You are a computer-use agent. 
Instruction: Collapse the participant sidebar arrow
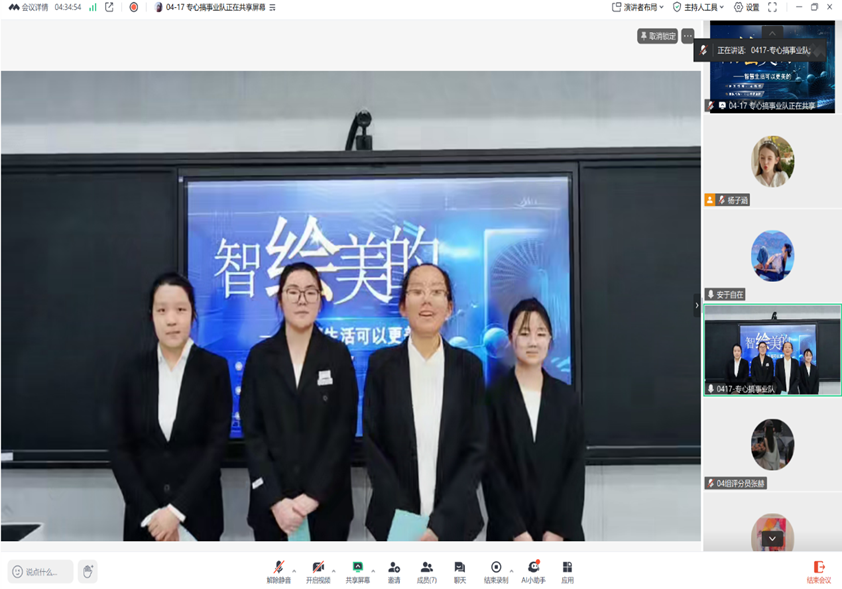click(x=697, y=305)
